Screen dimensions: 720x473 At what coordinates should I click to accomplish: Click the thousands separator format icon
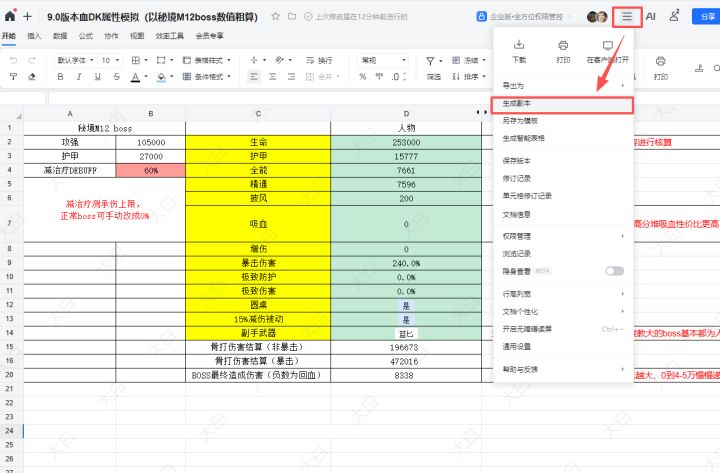tap(379, 77)
